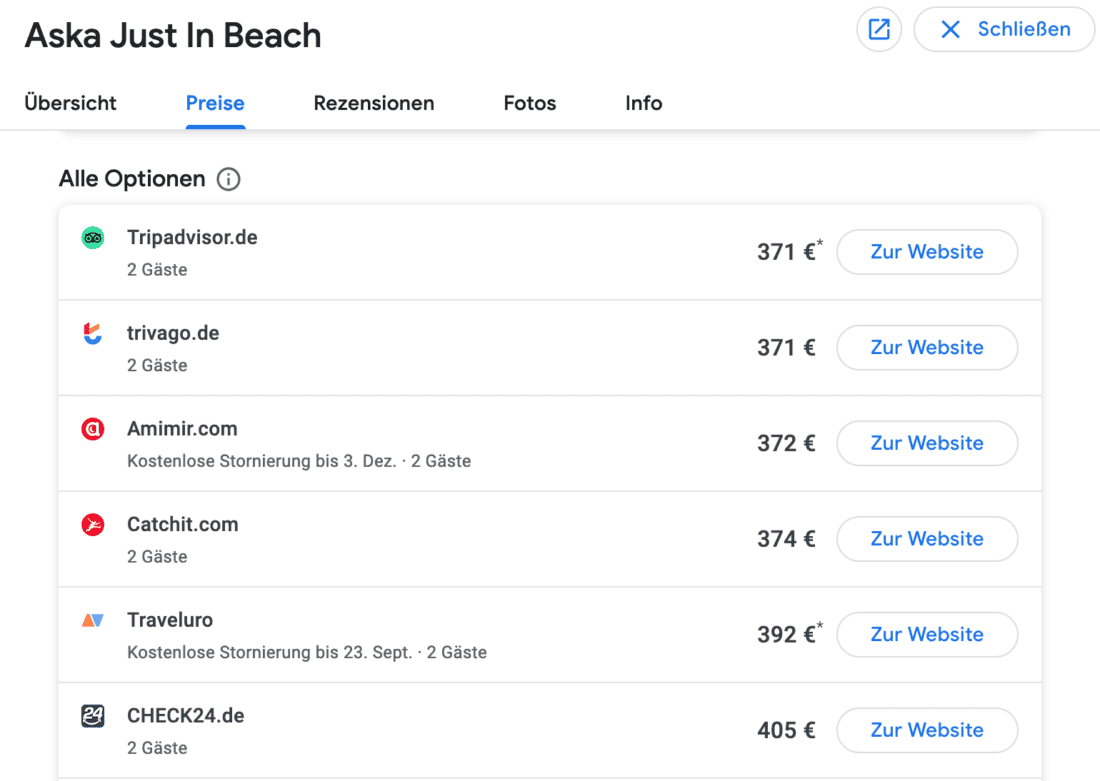Click Zur Website for Catchit.com
This screenshot has height=781, width=1100.
pyautogui.click(x=927, y=539)
